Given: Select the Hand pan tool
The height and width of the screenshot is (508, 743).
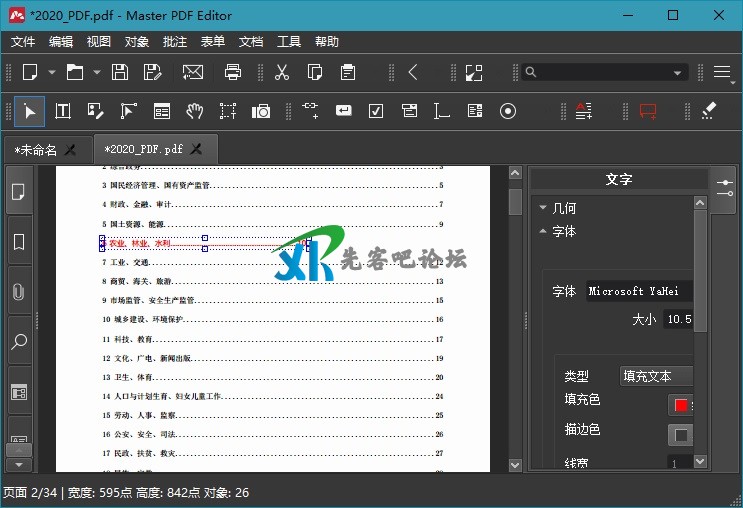Looking at the screenshot, I should [x=195, y=111].
